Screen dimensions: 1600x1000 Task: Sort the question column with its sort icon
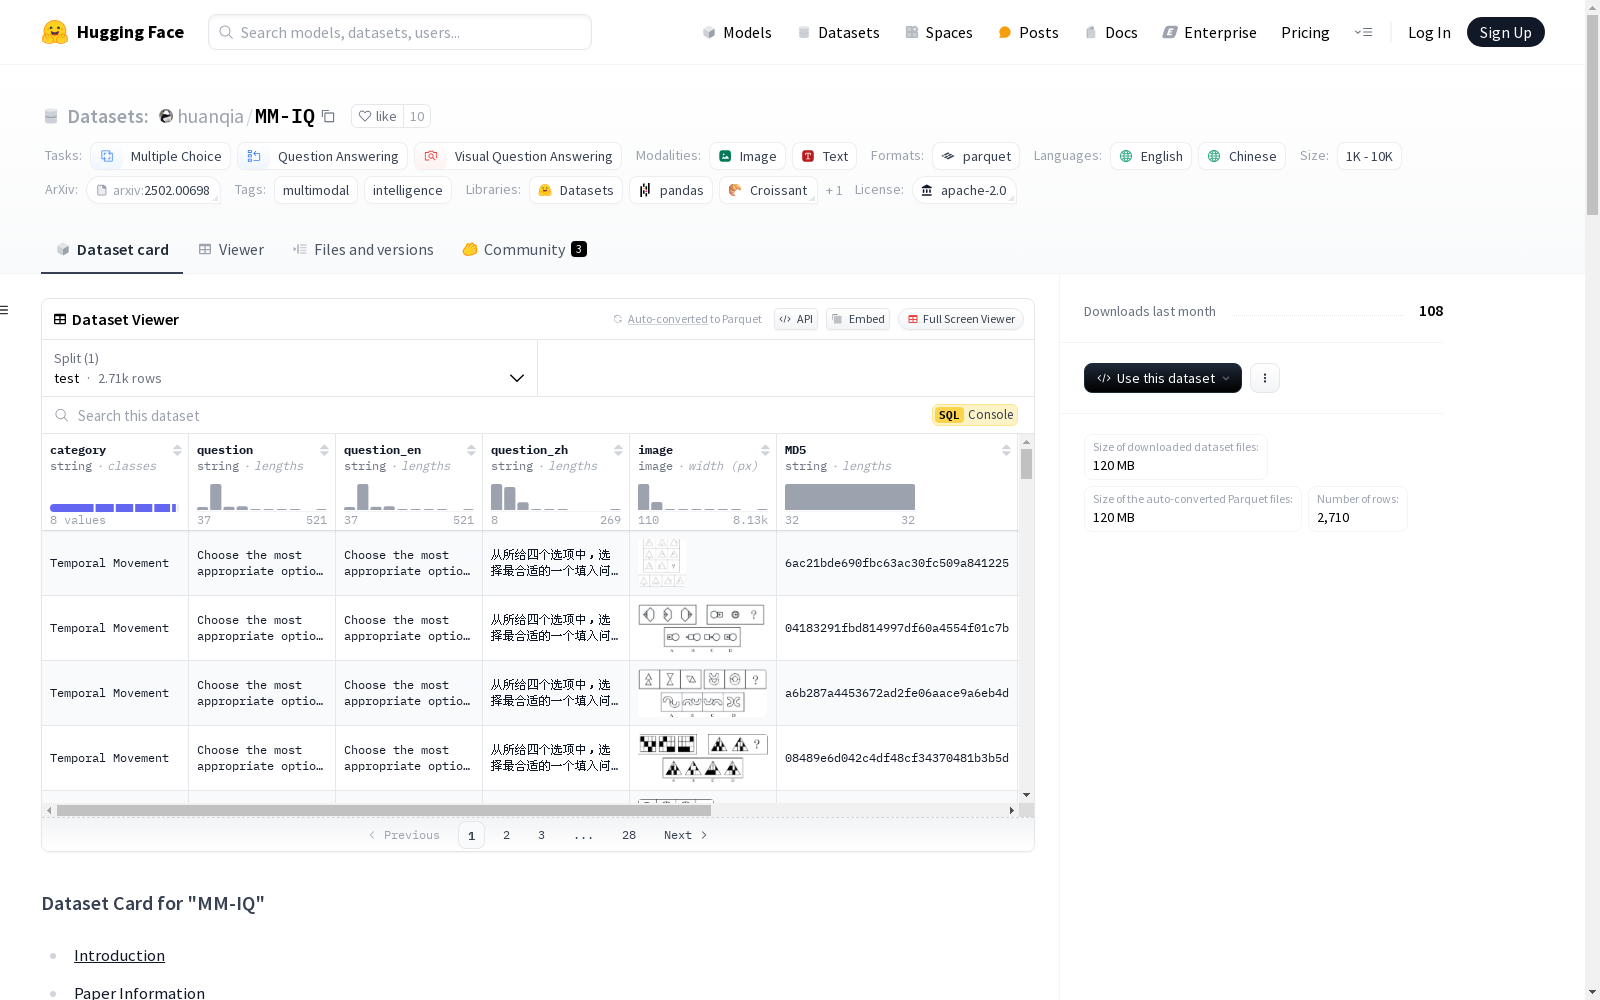(324, 450)
